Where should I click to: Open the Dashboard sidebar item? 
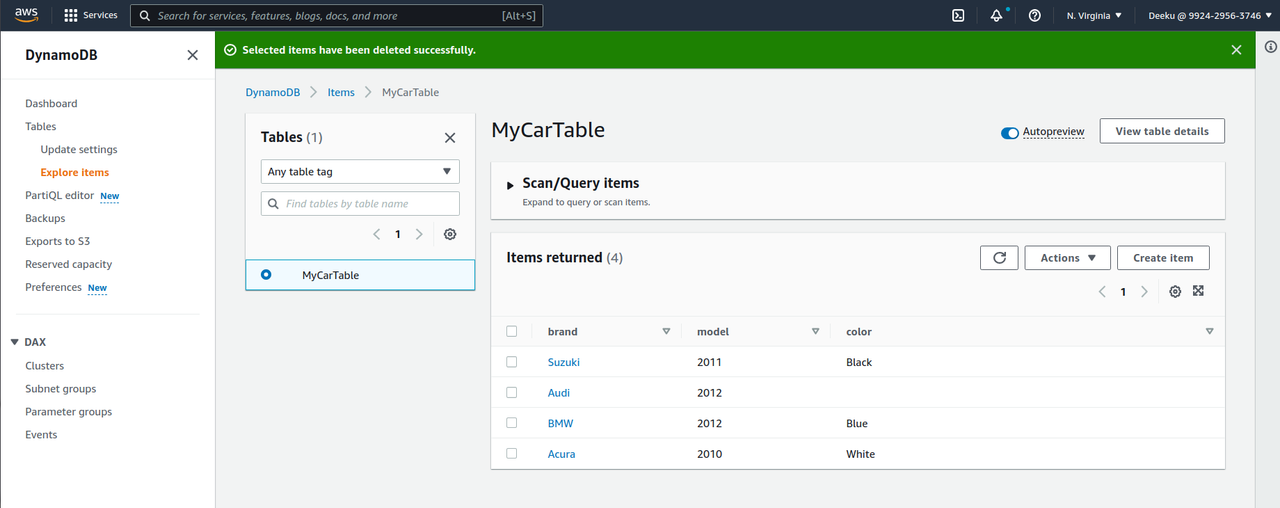click(x=51, y=104)
